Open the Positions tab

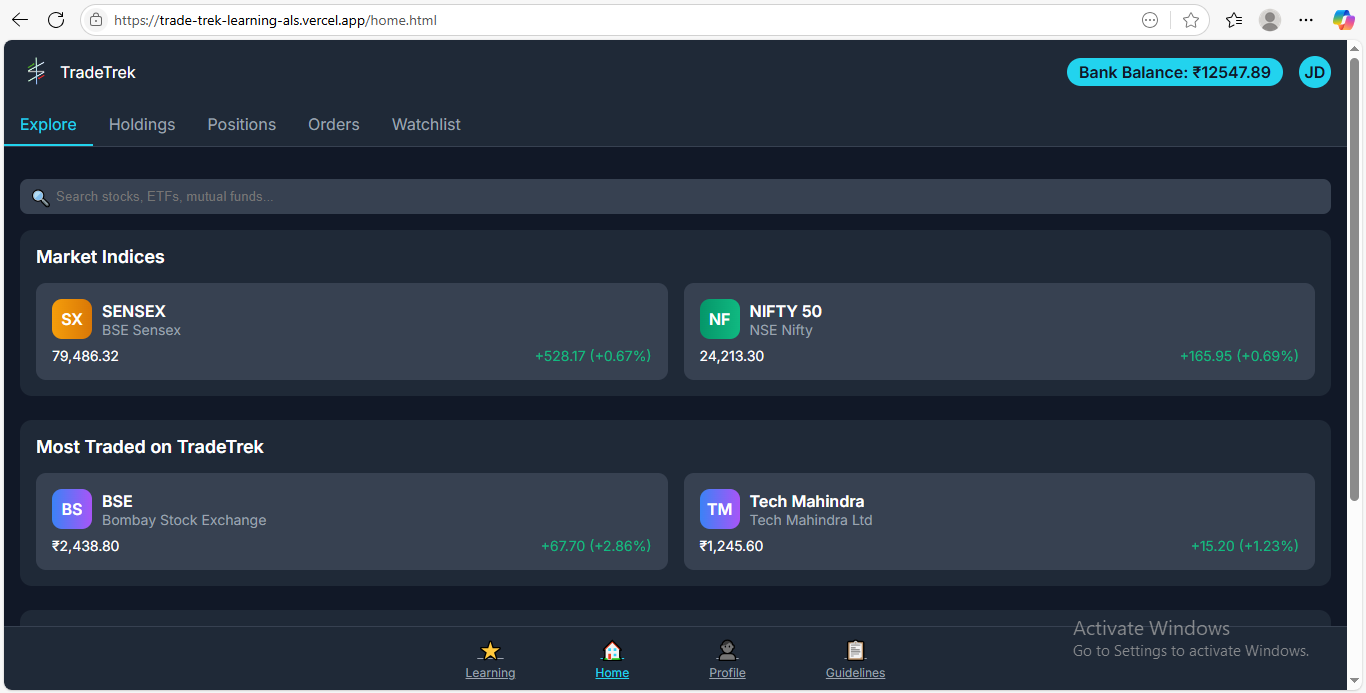pyautogui.click(x=242, y=124)
